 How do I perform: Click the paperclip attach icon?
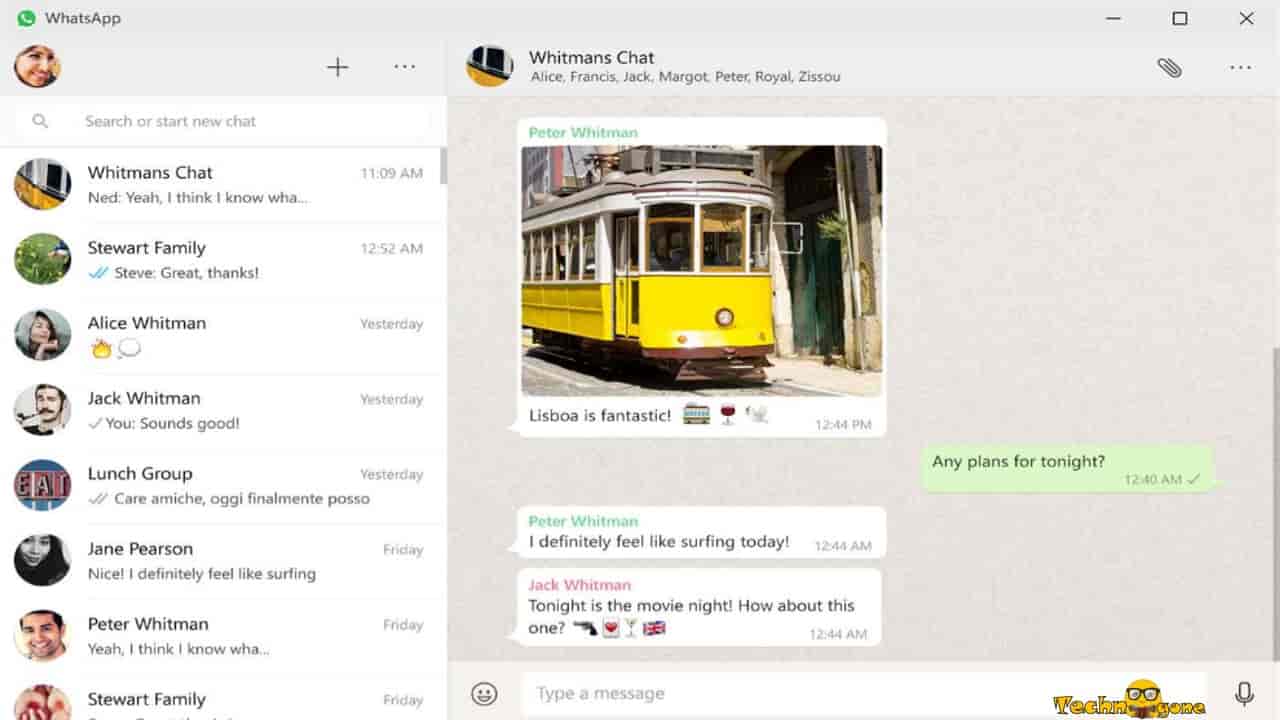coord(1169,67)
